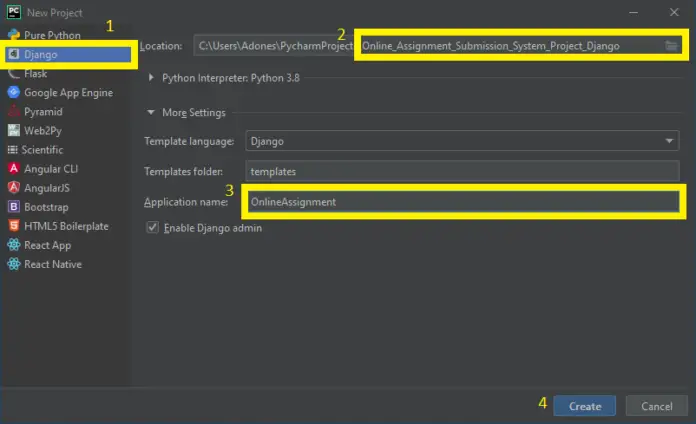Select the Google App Engine icon
The width and height of the screenshot is (696, 424).
14,92
